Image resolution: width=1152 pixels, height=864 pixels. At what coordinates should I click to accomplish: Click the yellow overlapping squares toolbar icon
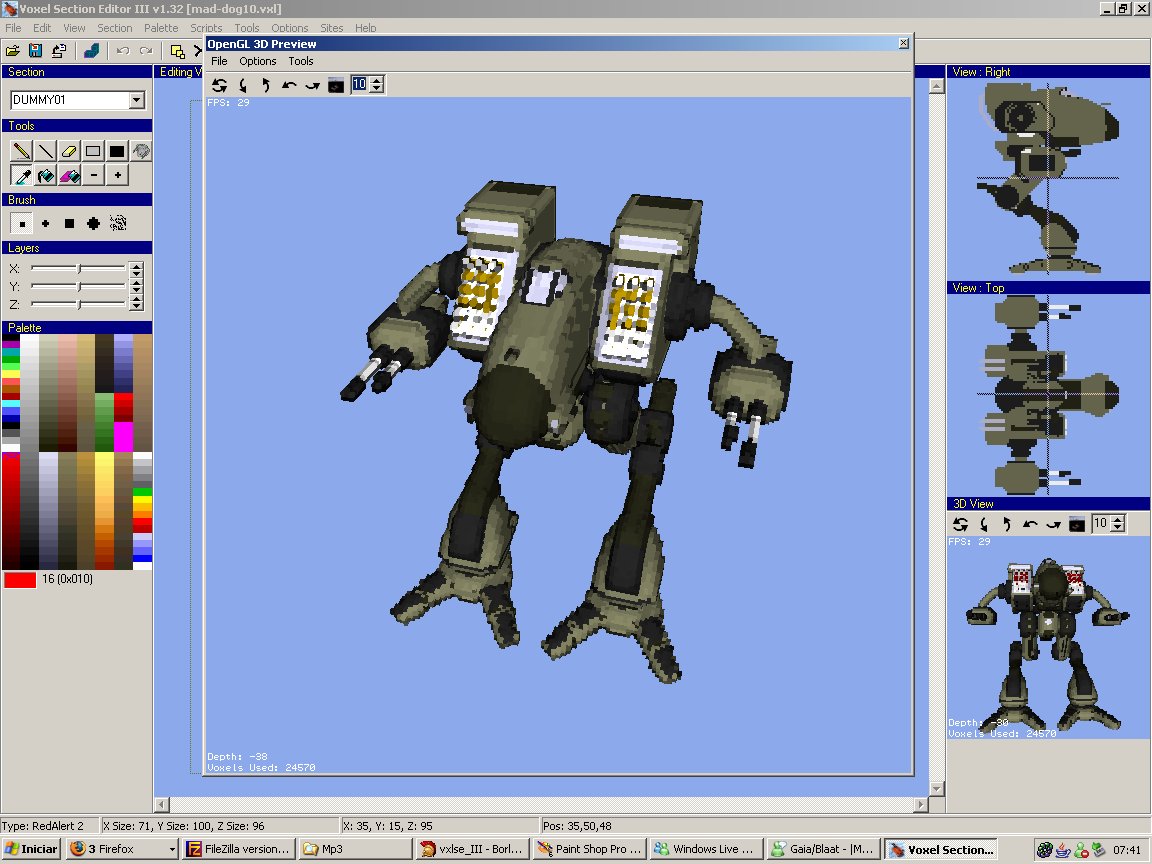(x=177, y=51)
